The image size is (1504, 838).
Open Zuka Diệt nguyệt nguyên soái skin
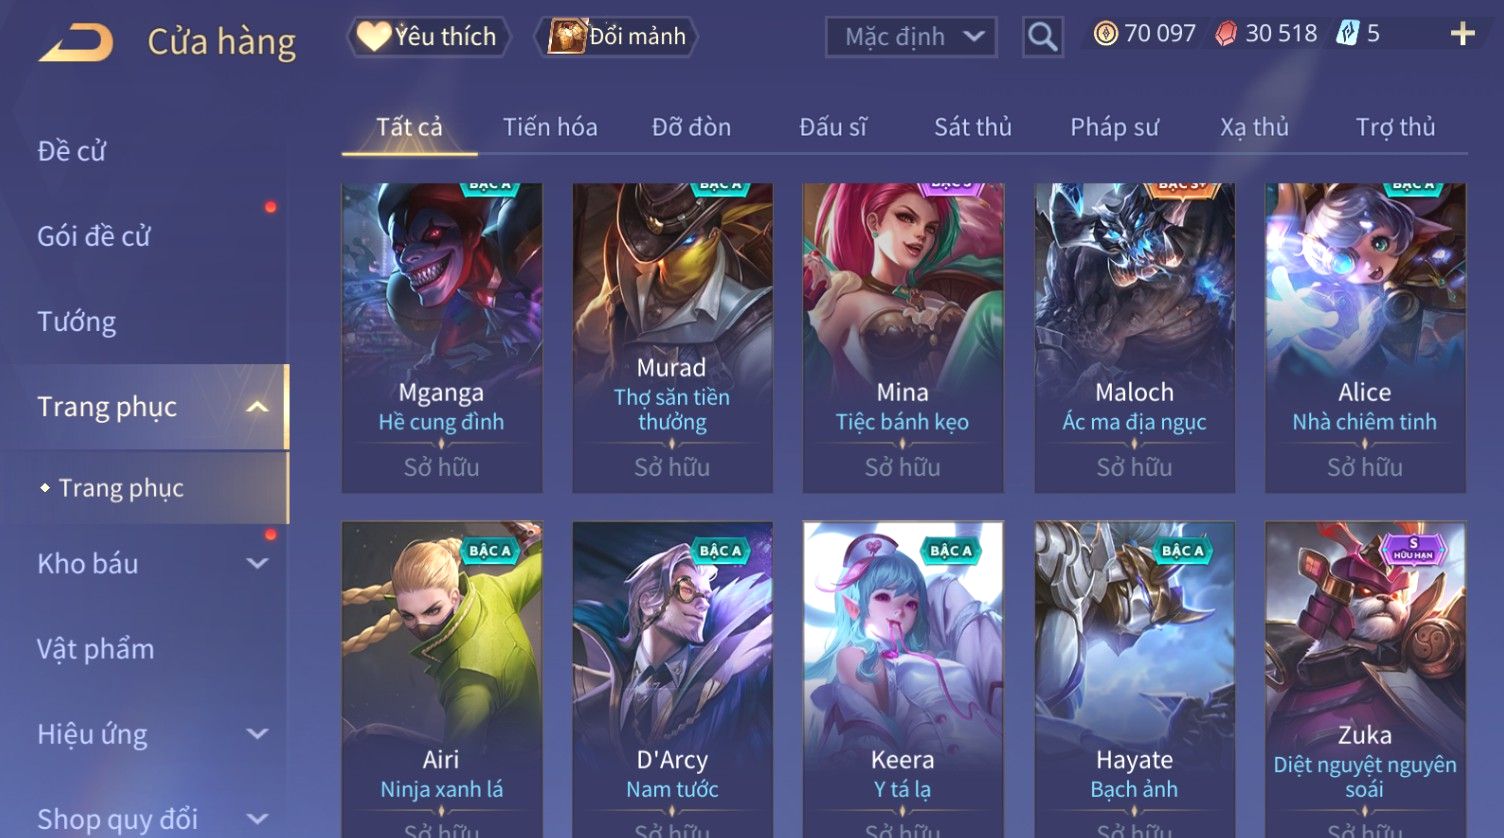[x=1365, y=680]
